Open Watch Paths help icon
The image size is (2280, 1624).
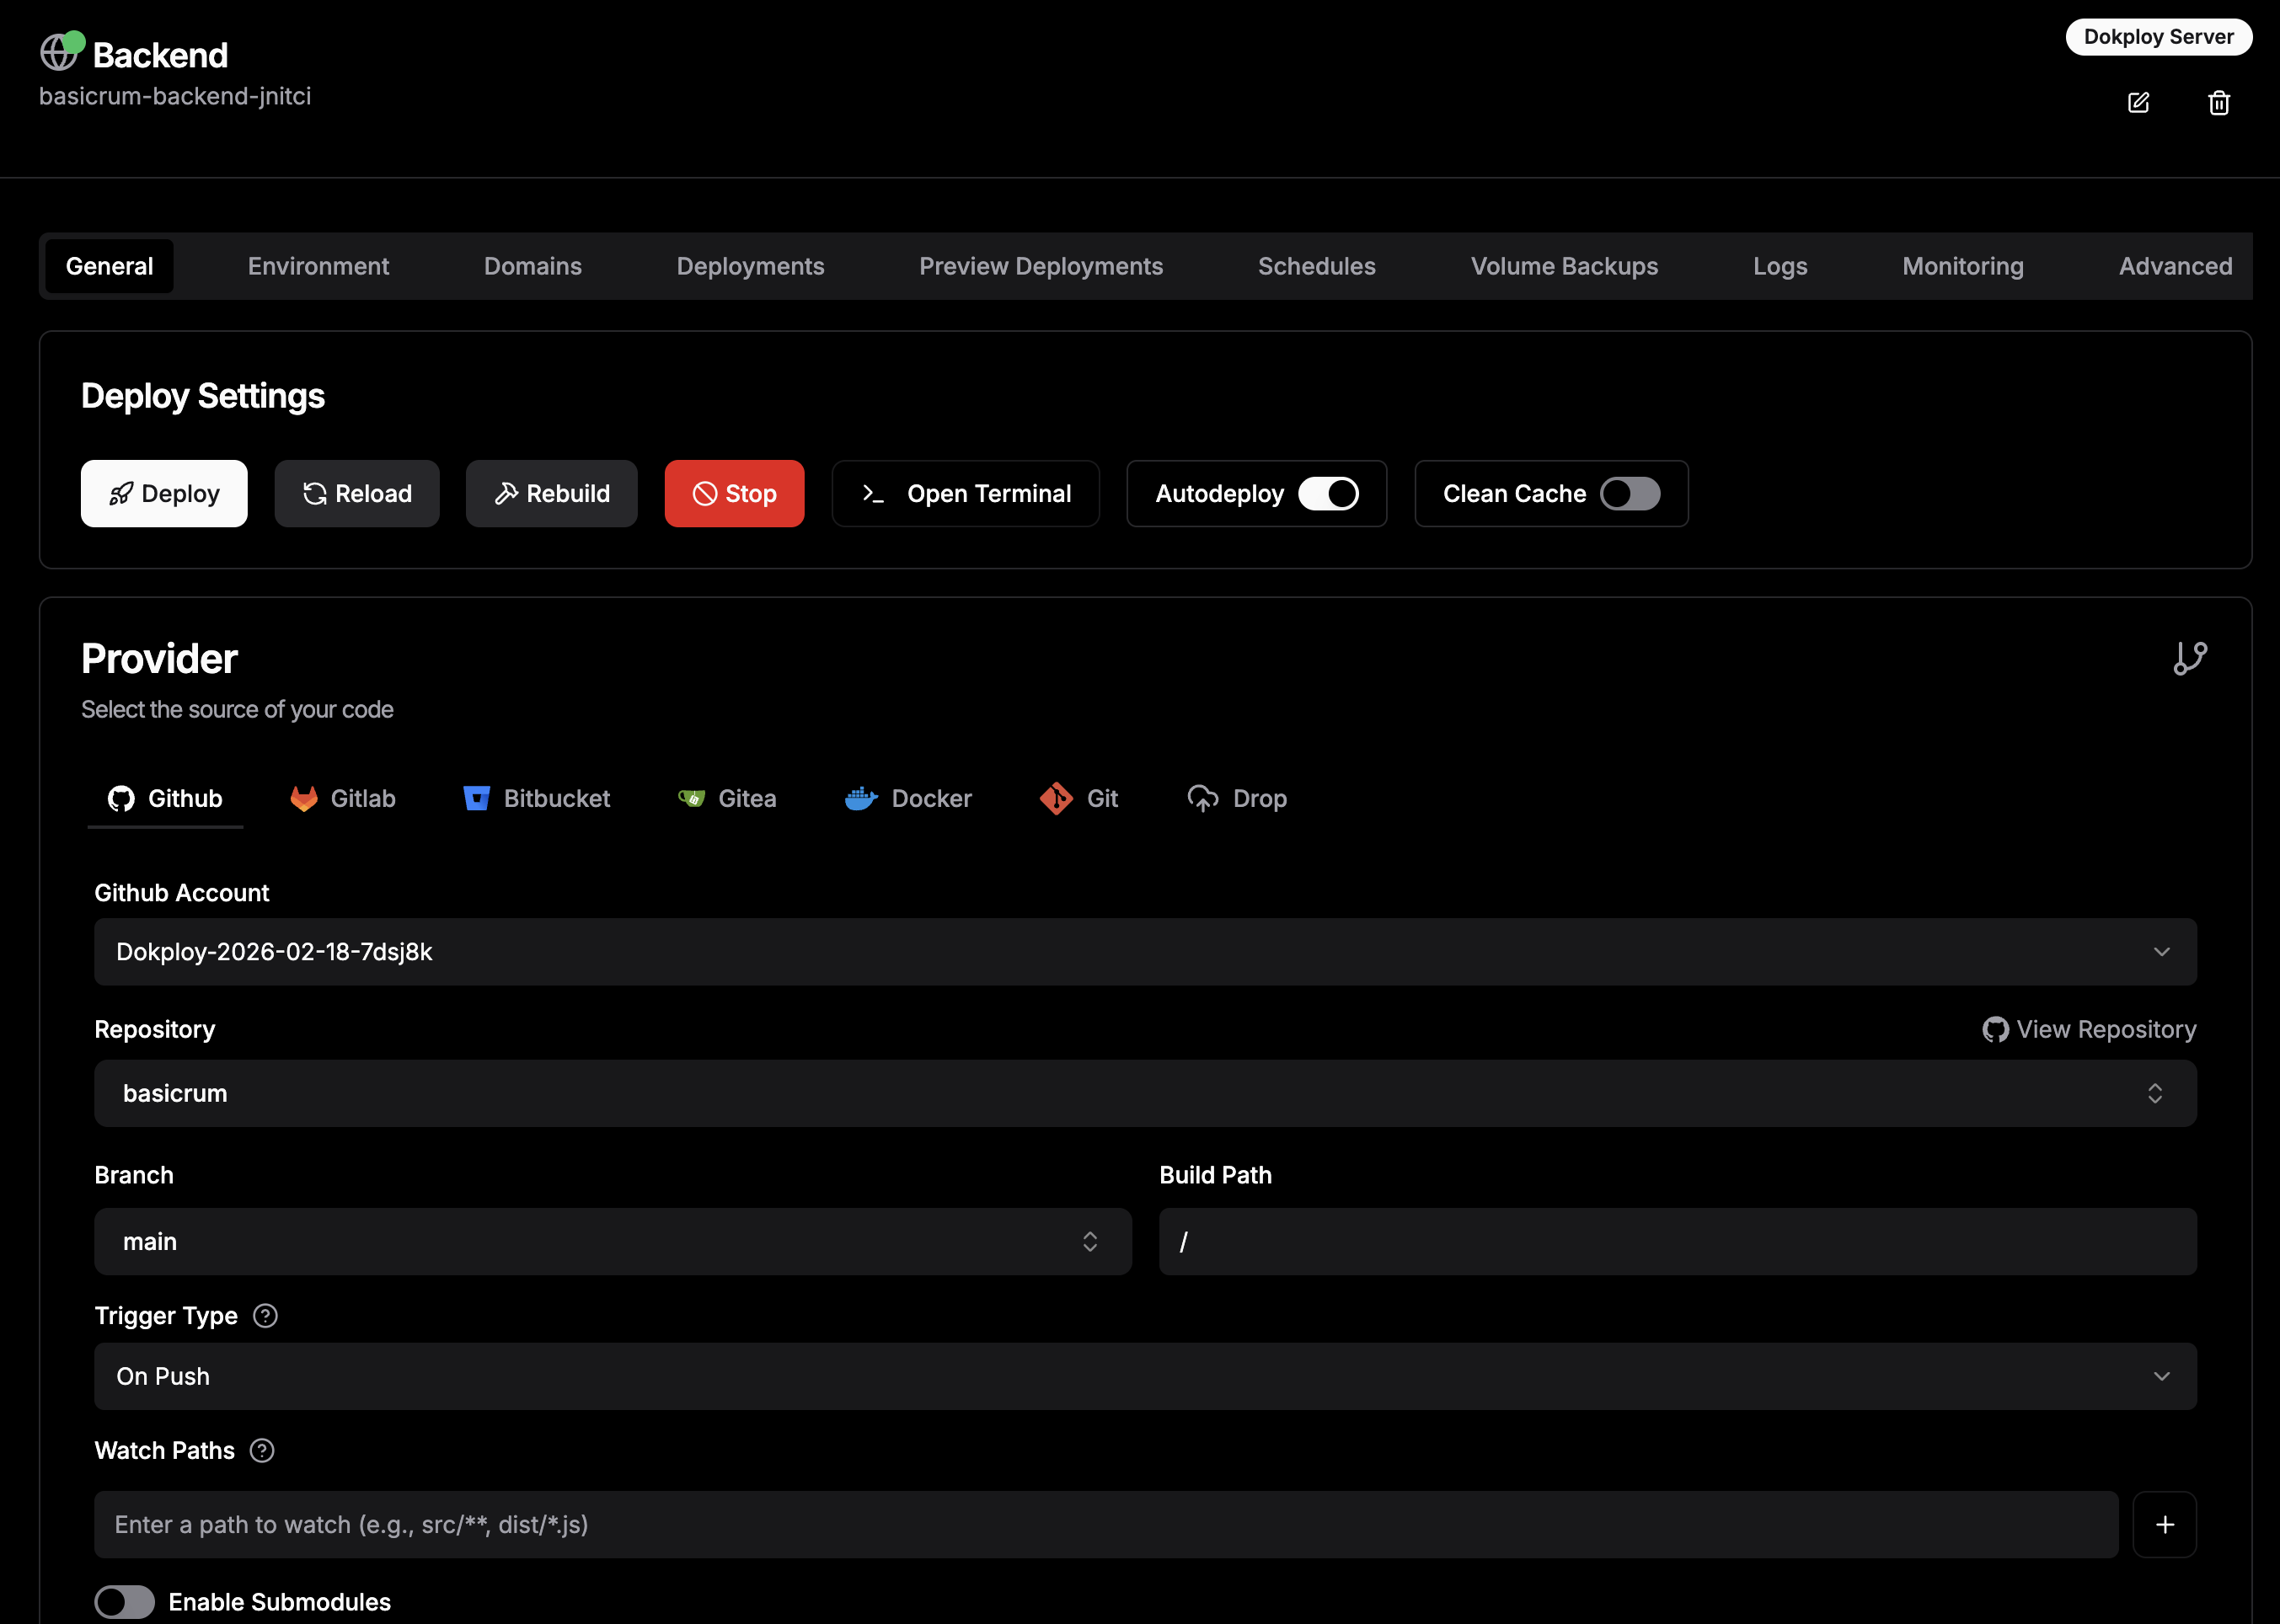tap(262, 1451)
